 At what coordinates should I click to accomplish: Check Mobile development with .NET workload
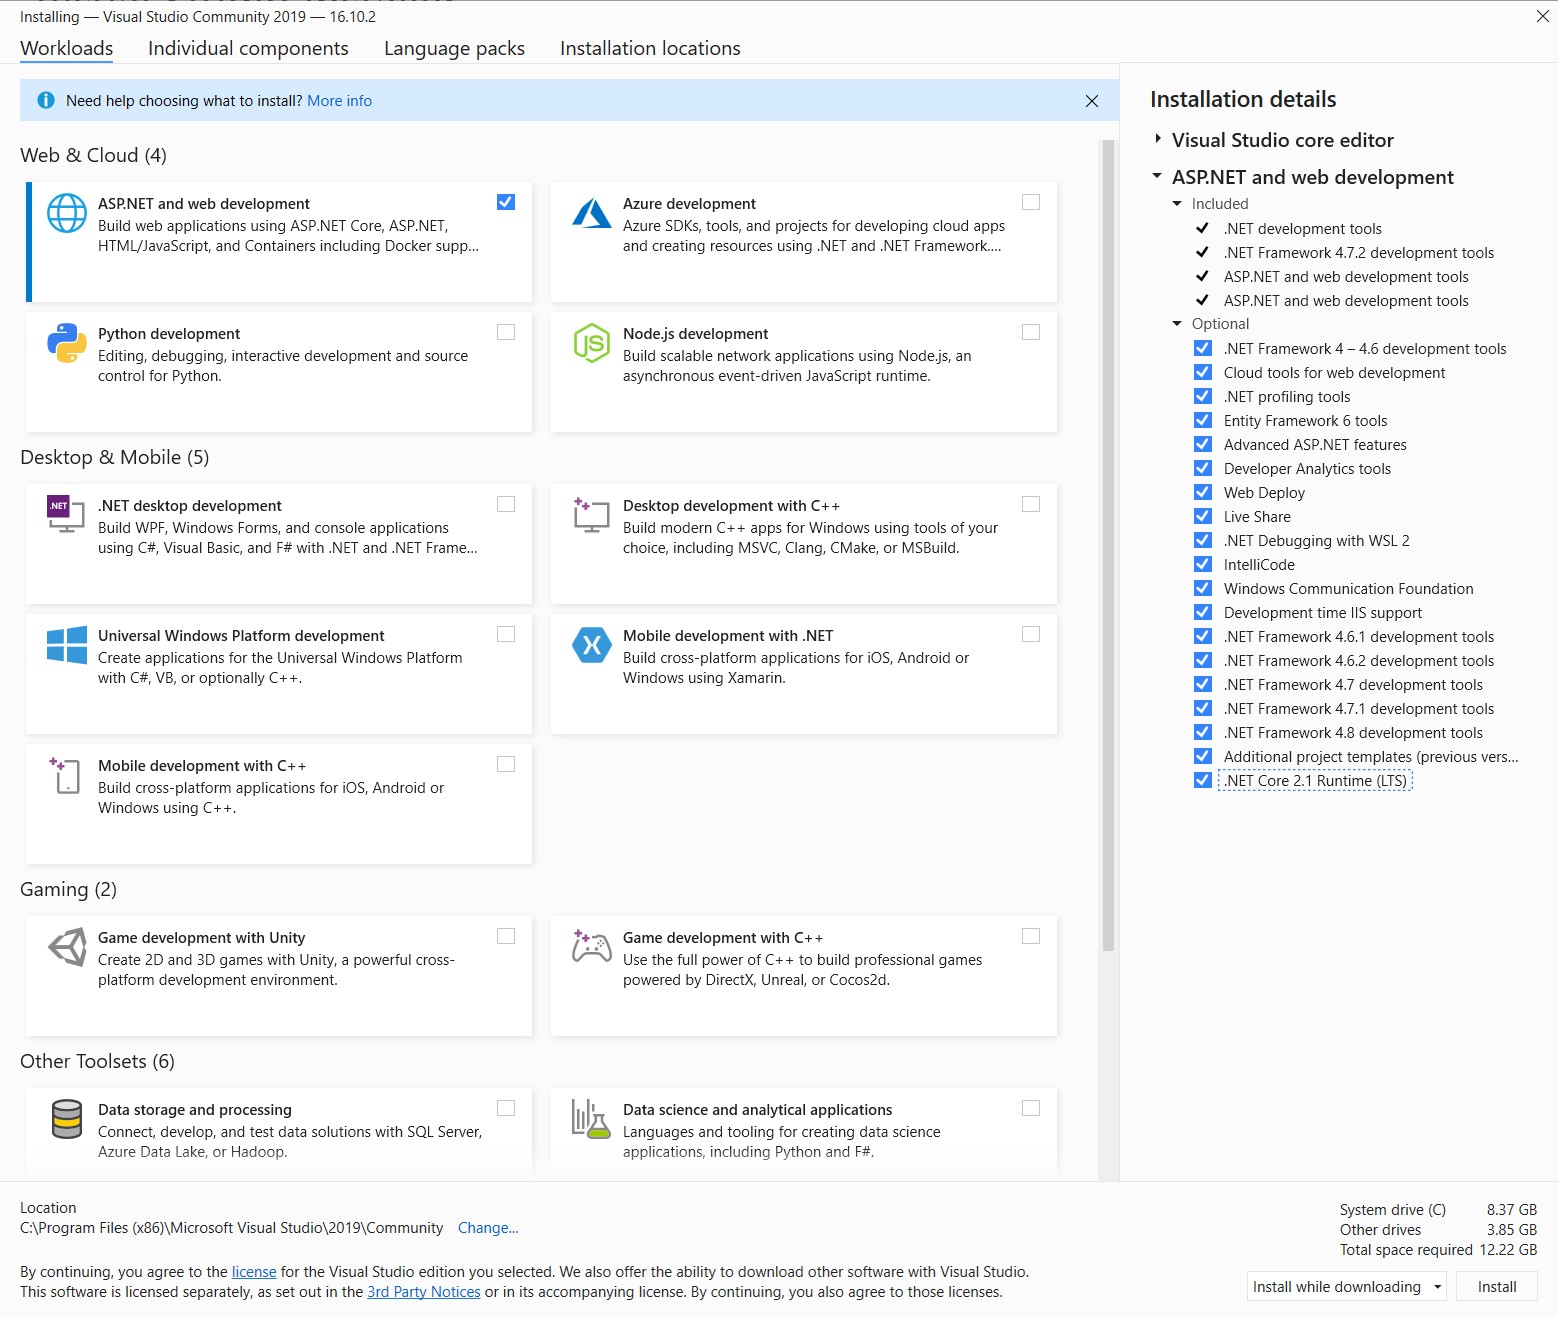point(1031,634)
